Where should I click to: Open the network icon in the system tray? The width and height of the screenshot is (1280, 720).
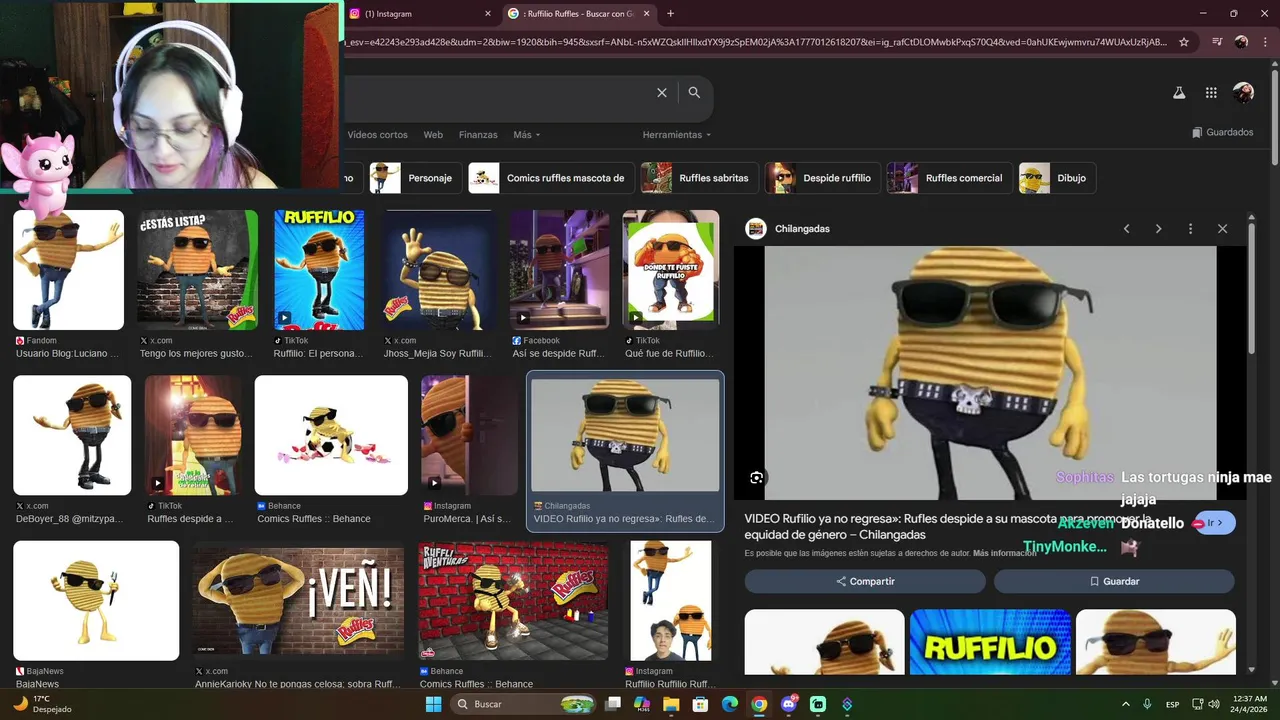tap(1198, 704)
